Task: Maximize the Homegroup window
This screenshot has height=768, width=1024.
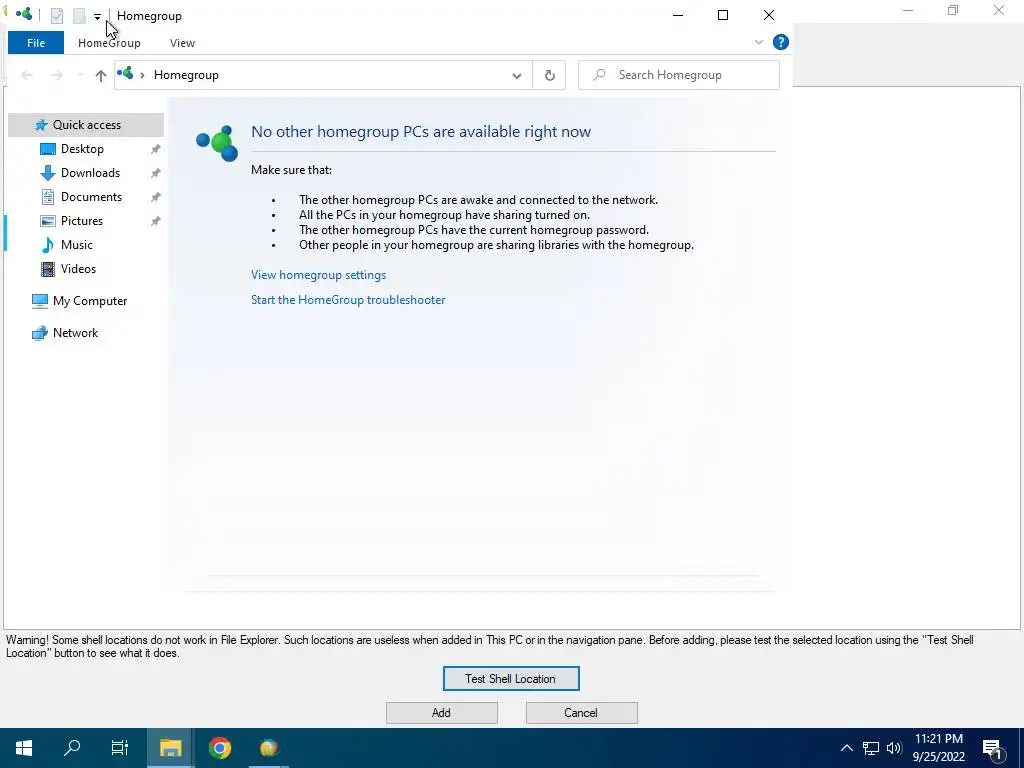Action: pyautogui.click(x=723, y=15)
